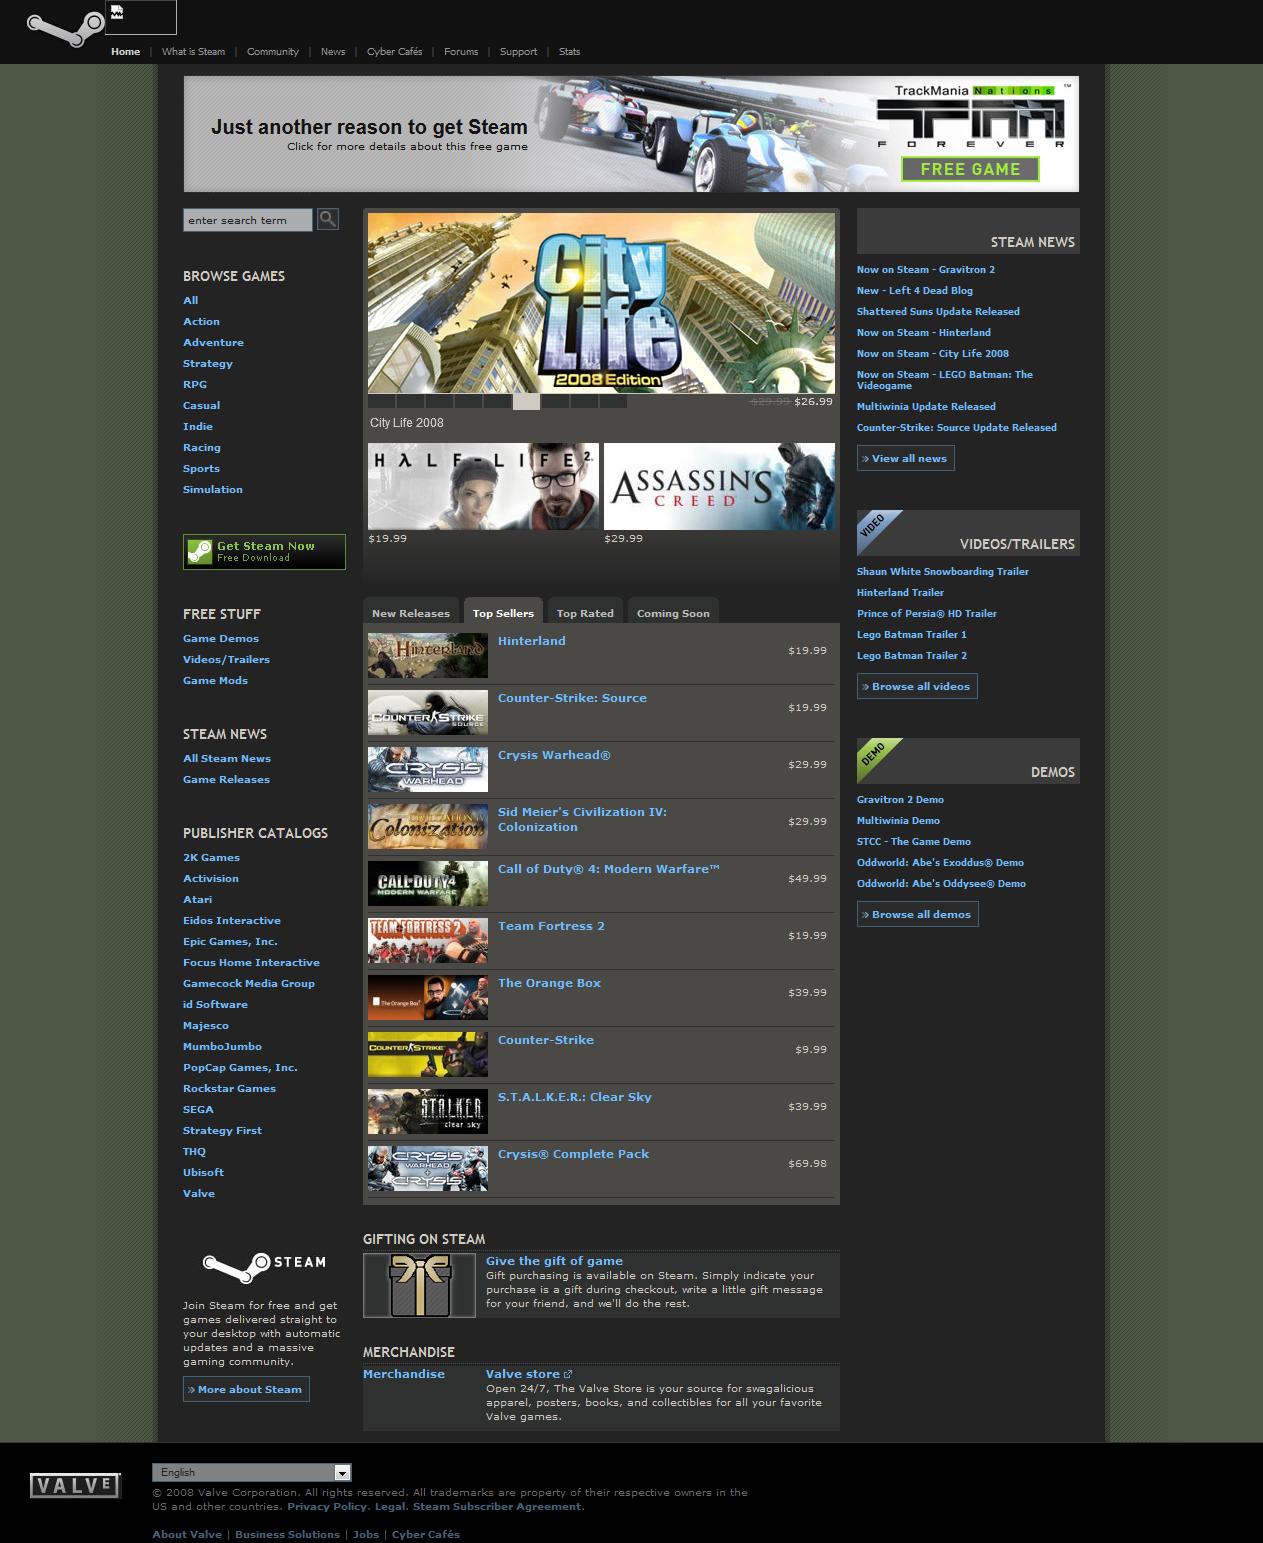Open the Call of Duty 4 thumbnail
Image resolution: width=1263 pixels, height=1543 pixels.
point(428,884)
